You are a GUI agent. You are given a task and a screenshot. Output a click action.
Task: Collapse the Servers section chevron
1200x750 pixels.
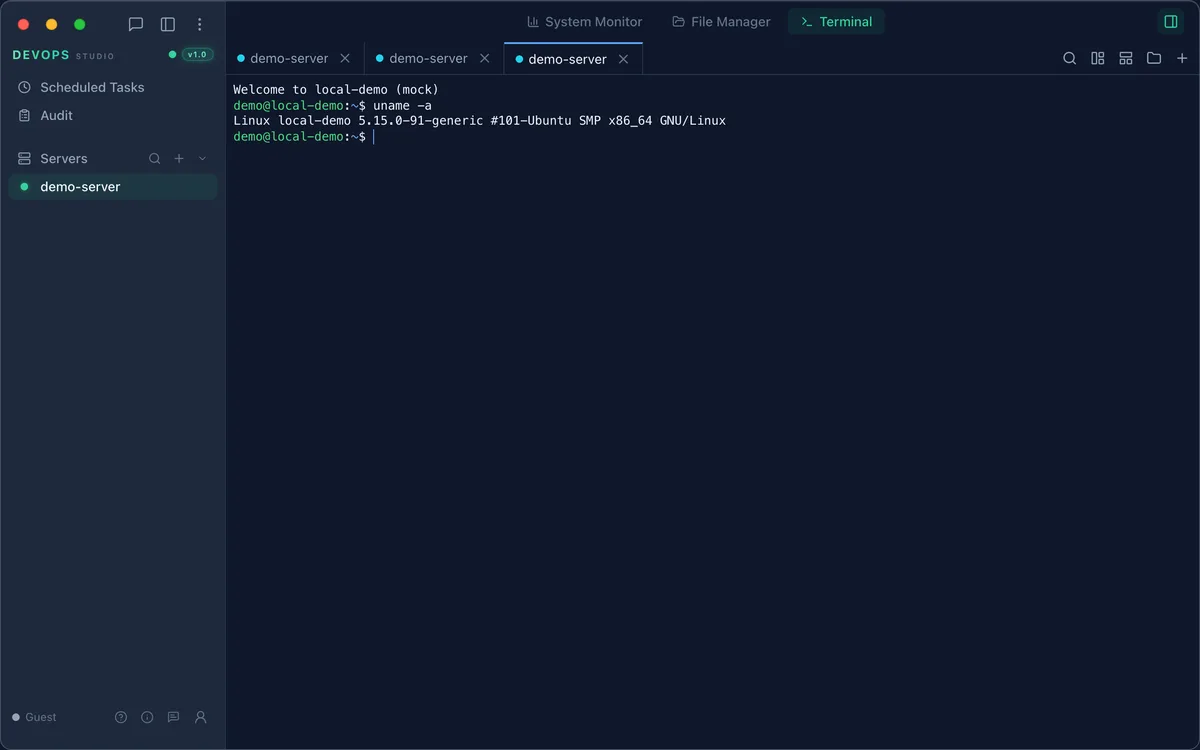[203, 158]
